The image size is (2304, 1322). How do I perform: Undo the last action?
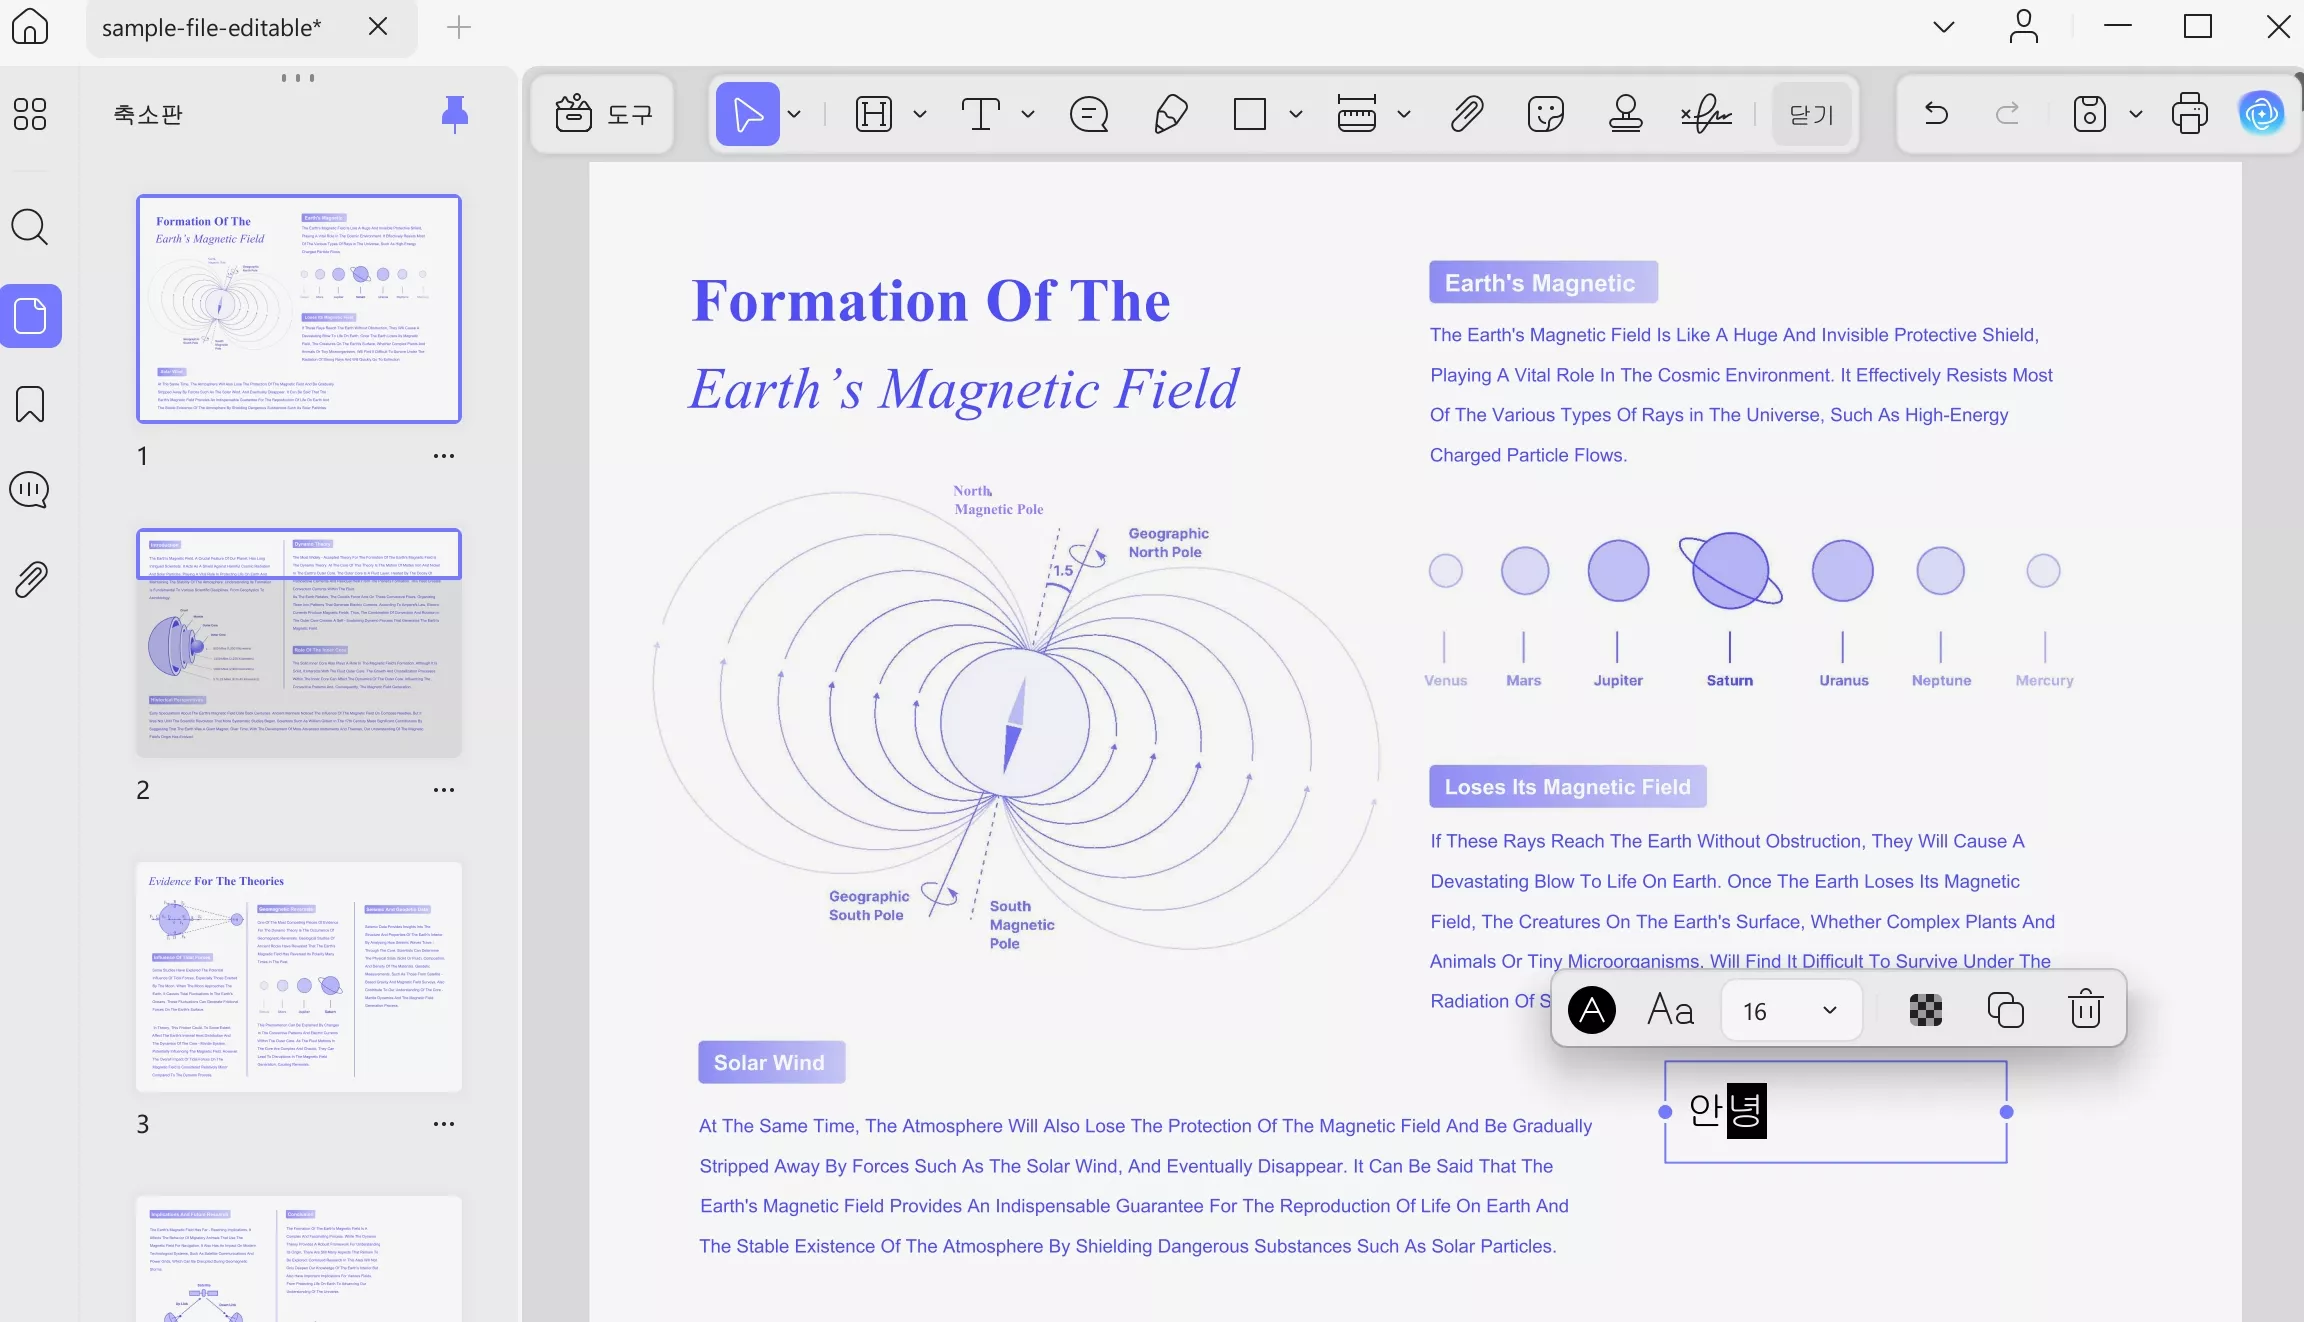click(x=1936, y=114)
